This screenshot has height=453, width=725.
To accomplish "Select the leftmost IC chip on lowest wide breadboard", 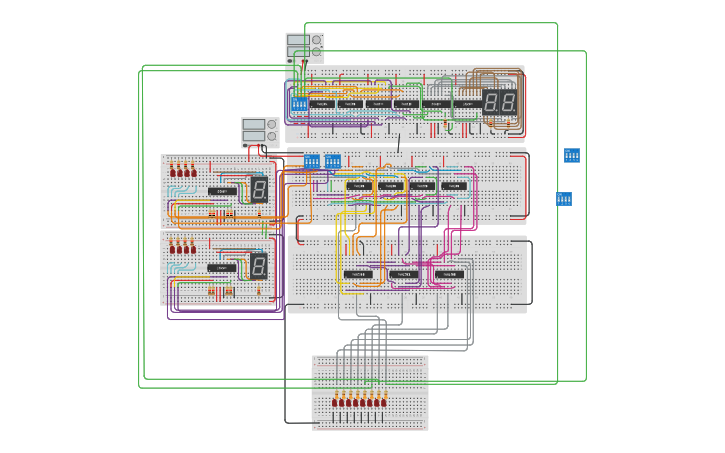I will pos(357,274).
